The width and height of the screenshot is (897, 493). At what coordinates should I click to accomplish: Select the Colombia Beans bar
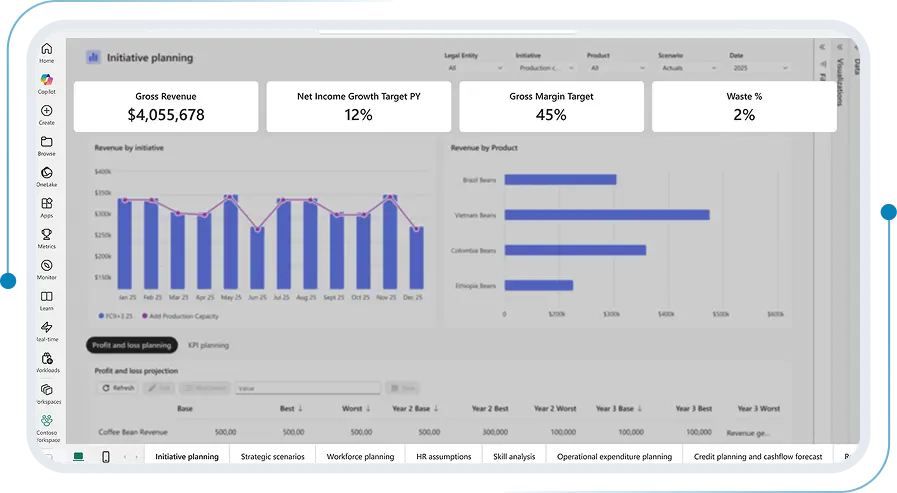[x=575, y=250]
